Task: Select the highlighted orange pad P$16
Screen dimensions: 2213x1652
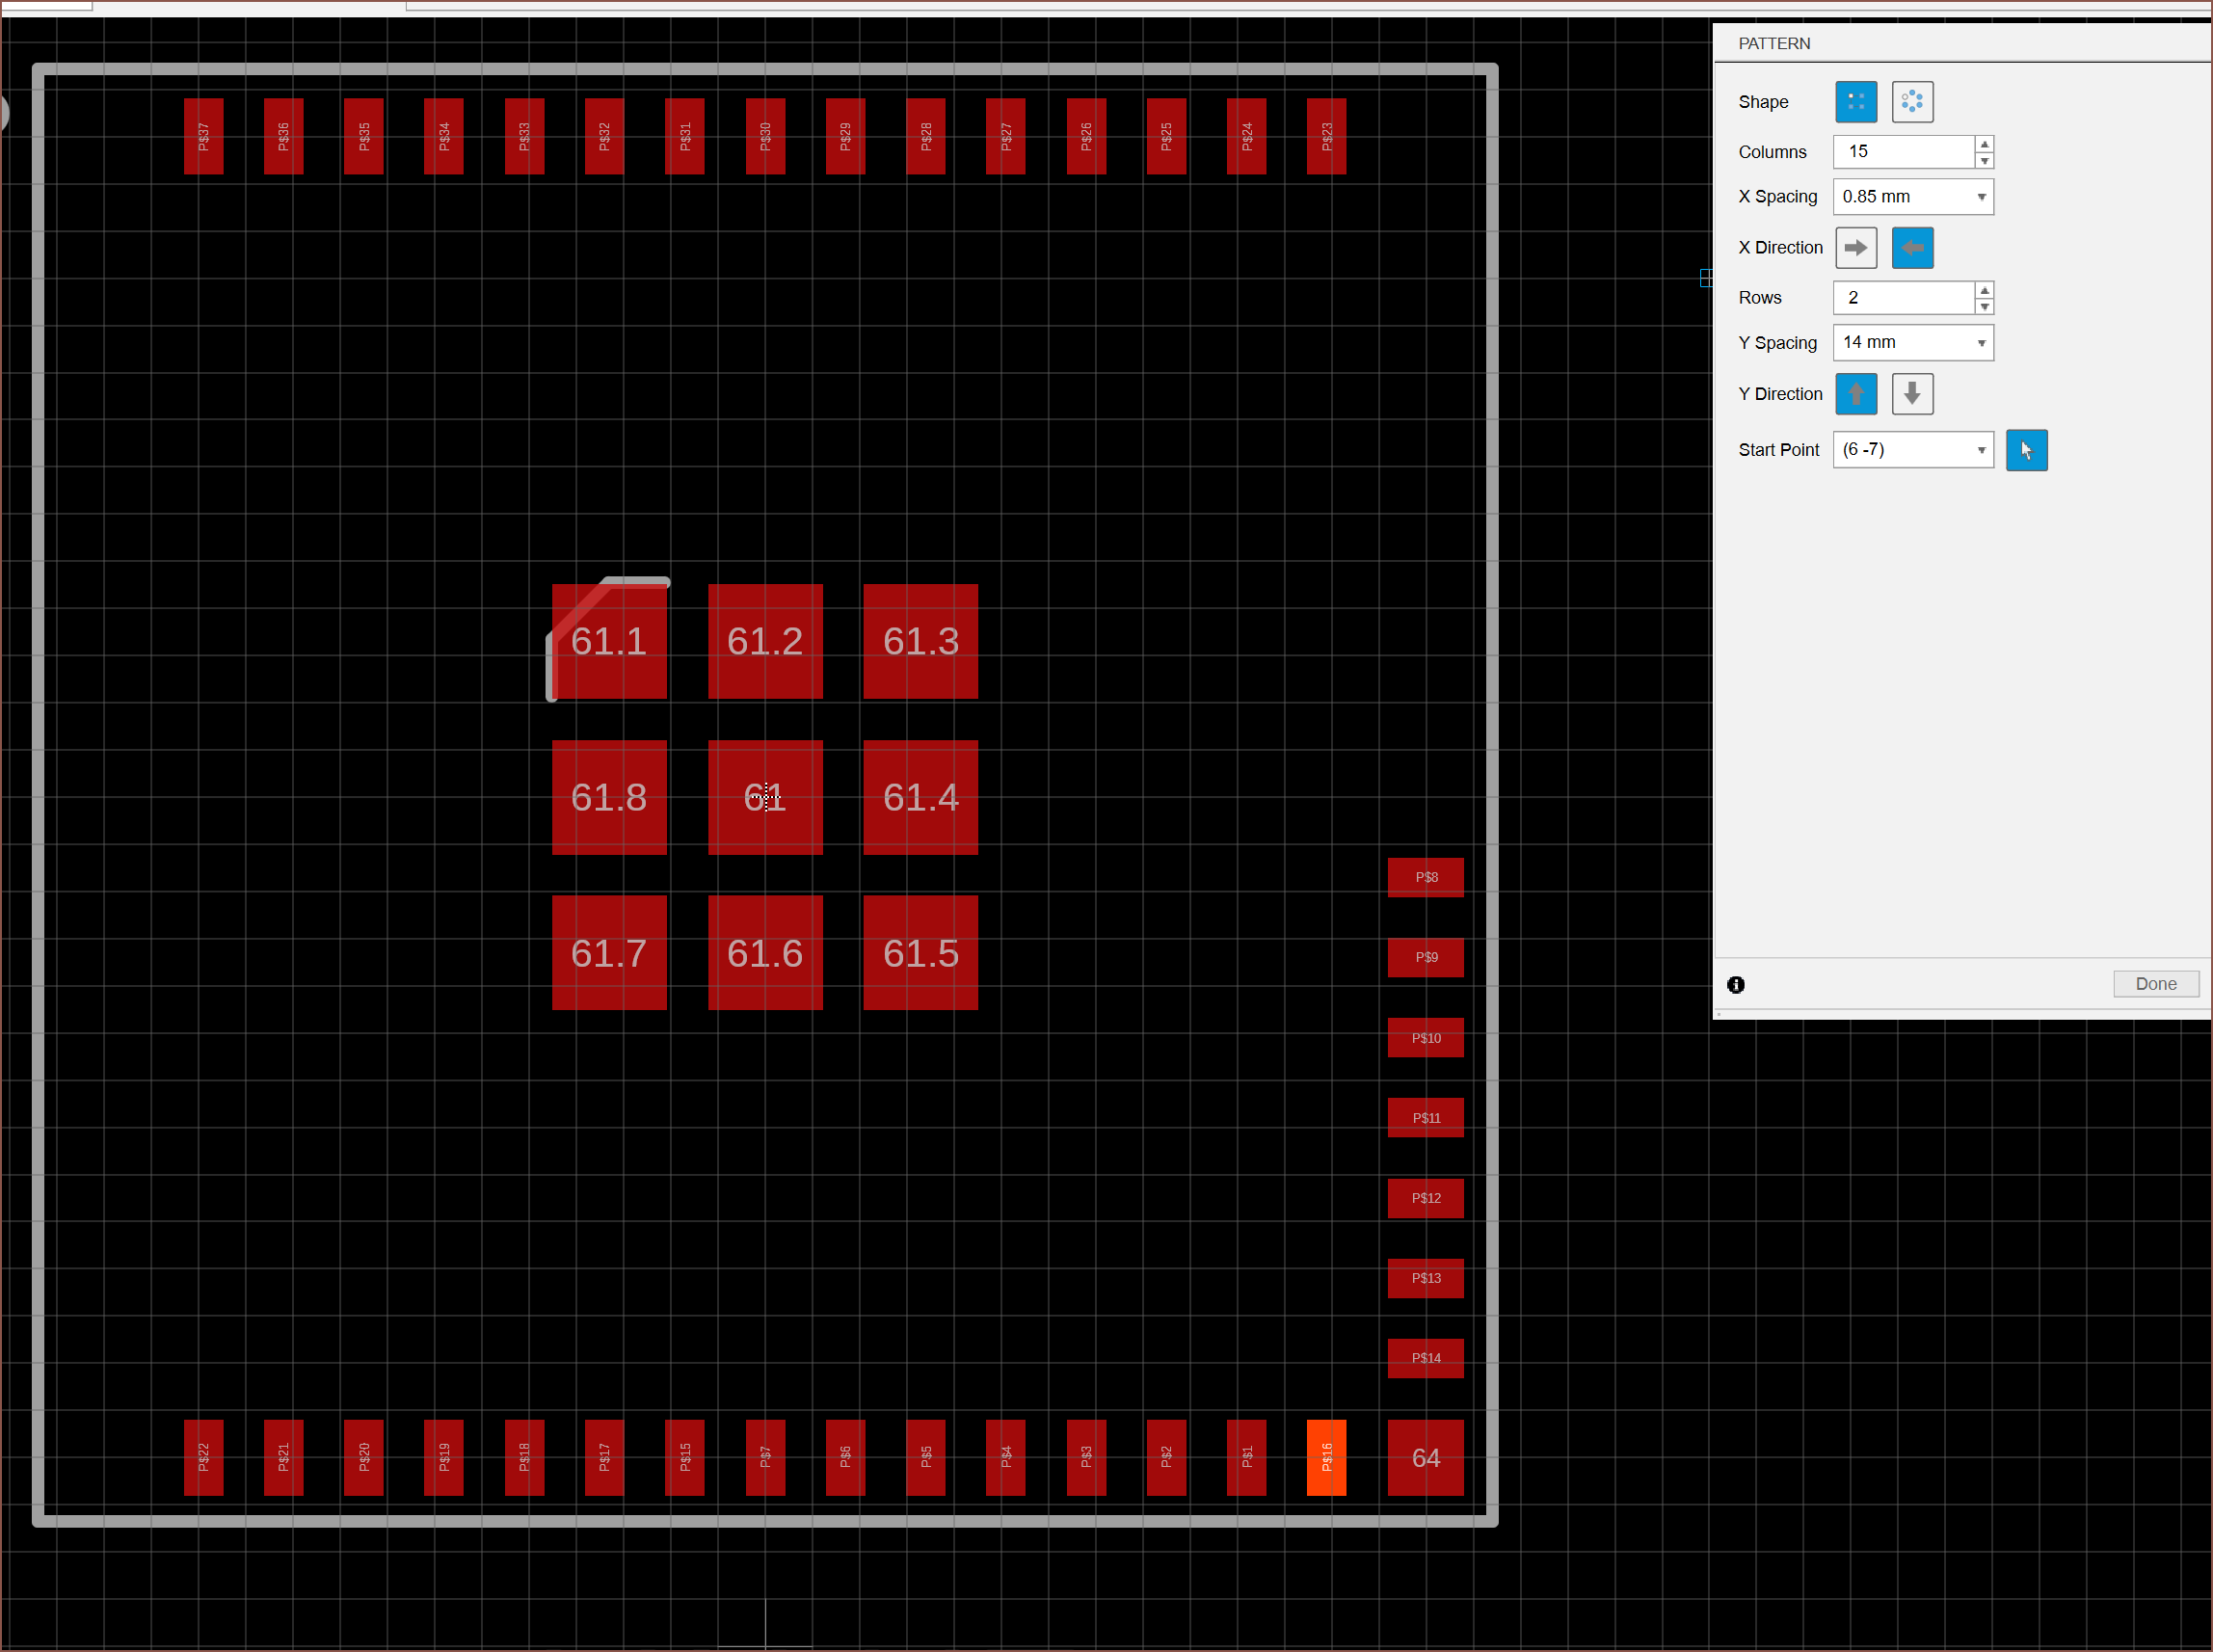Action: [1326, 1457]
